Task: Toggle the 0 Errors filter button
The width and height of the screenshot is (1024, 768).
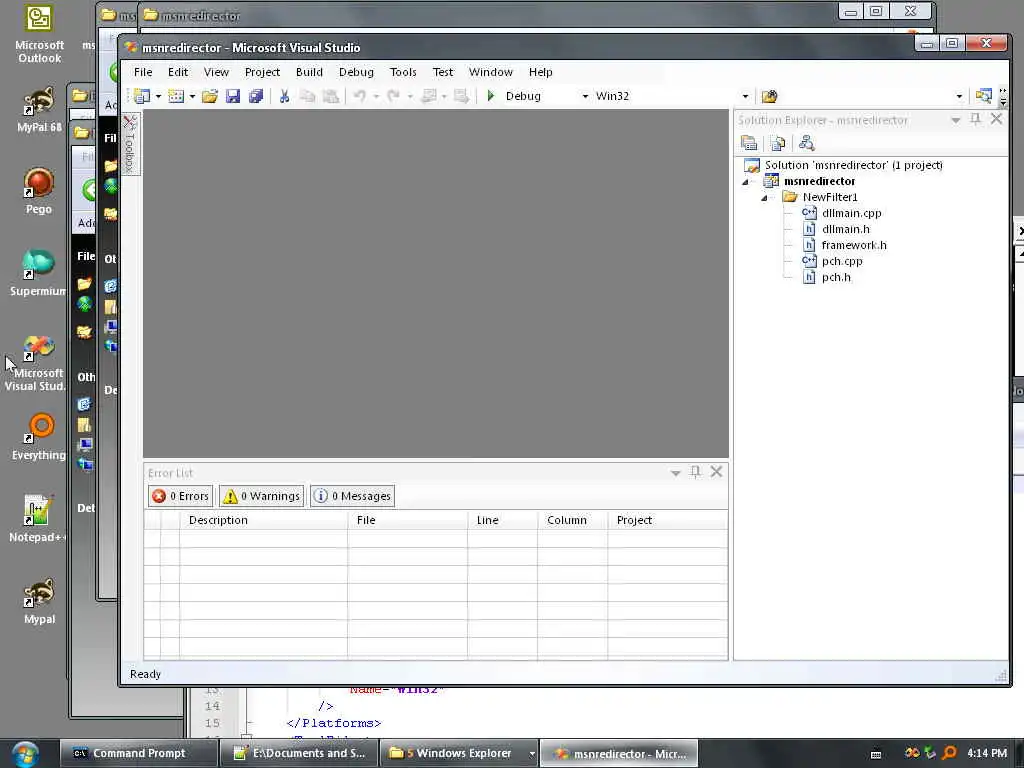Action: tap(180, 496)
